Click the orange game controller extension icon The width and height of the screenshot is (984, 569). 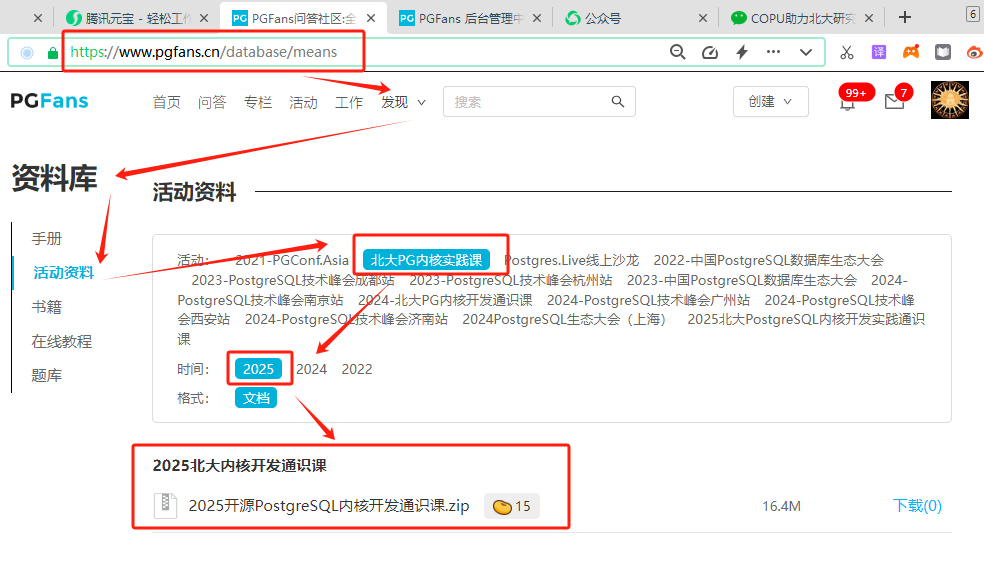coord(911,52)
